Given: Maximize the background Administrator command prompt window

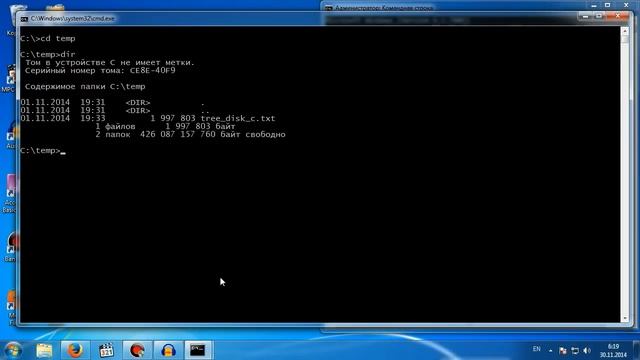Looking at the screenshot, I should (x=607, y=5).
